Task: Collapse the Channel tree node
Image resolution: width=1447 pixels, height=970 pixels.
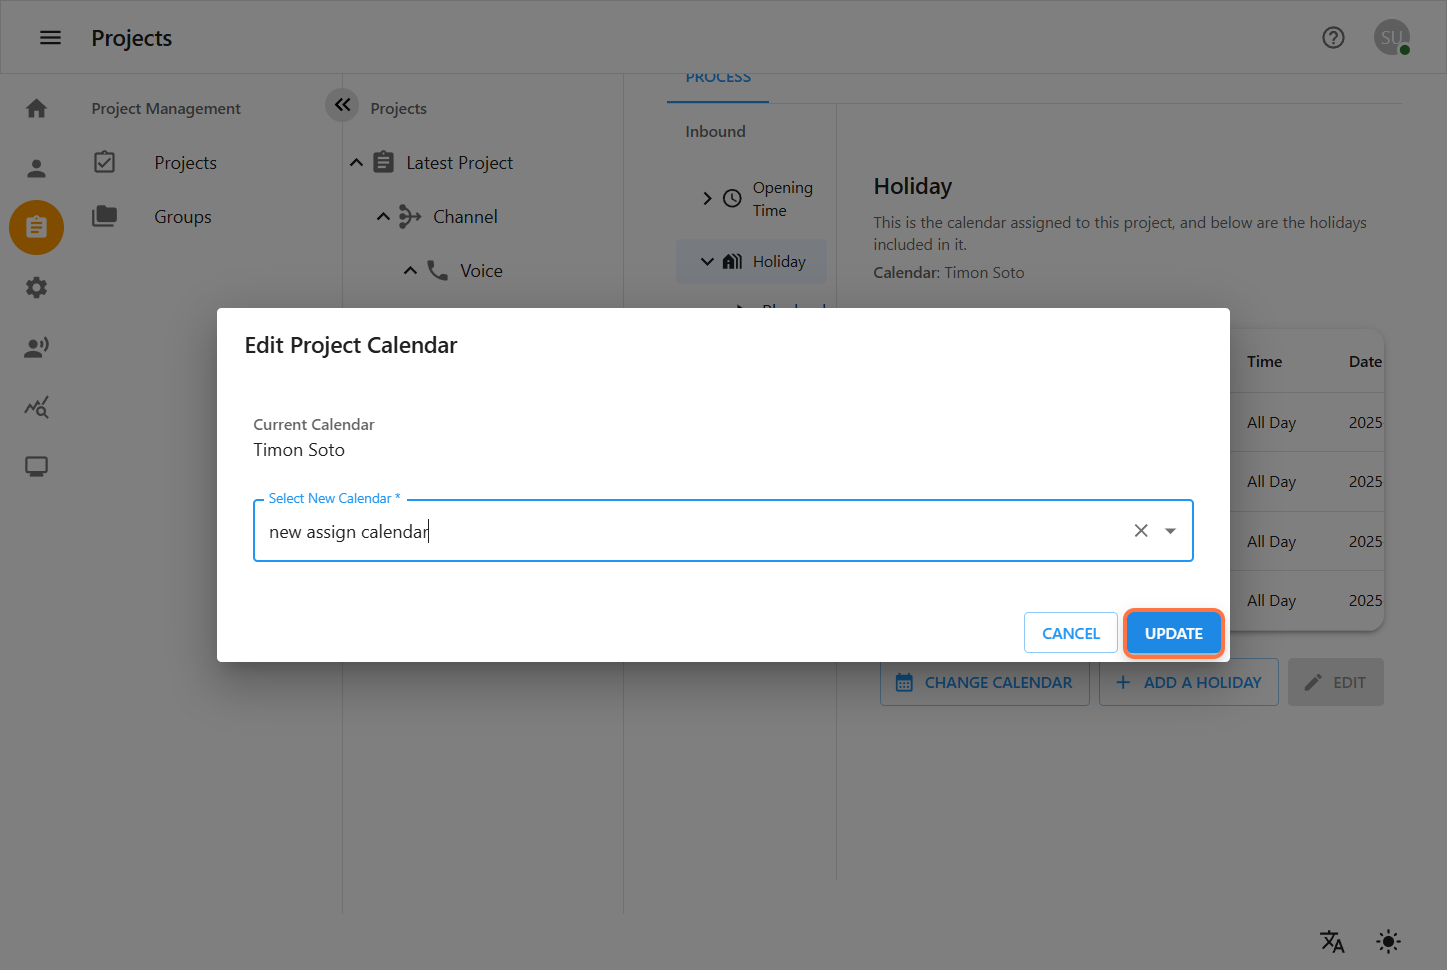Action: point(383,217)
